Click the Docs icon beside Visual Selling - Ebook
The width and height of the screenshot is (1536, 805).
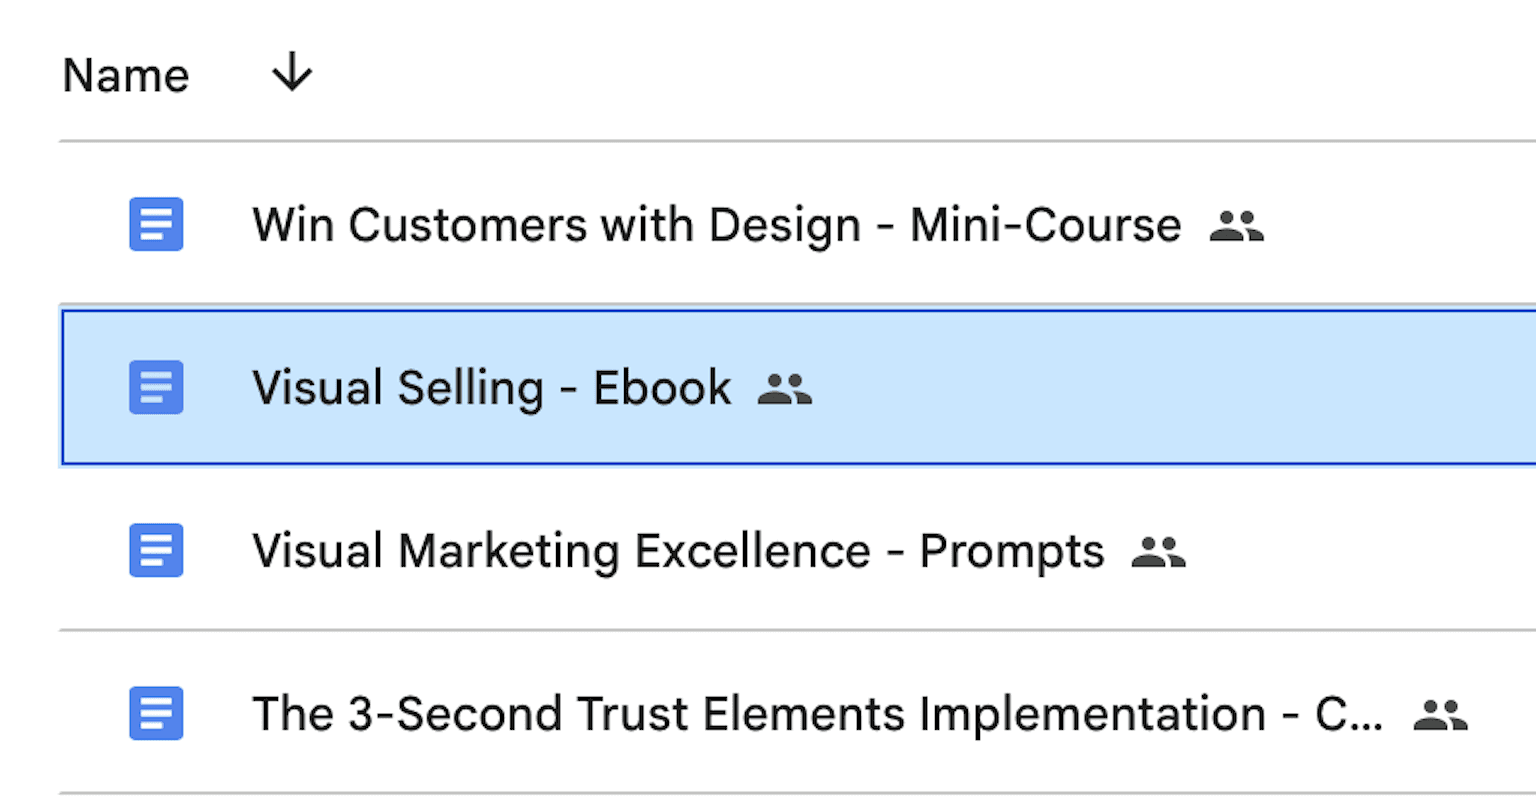pos(156,387)
